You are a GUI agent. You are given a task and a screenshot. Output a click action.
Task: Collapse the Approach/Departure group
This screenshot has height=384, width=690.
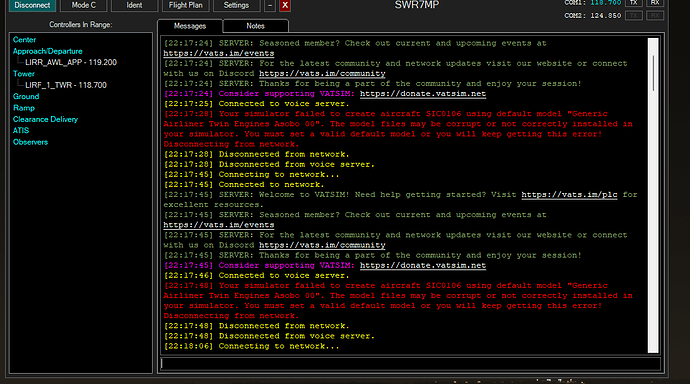[x=48, y=51]
